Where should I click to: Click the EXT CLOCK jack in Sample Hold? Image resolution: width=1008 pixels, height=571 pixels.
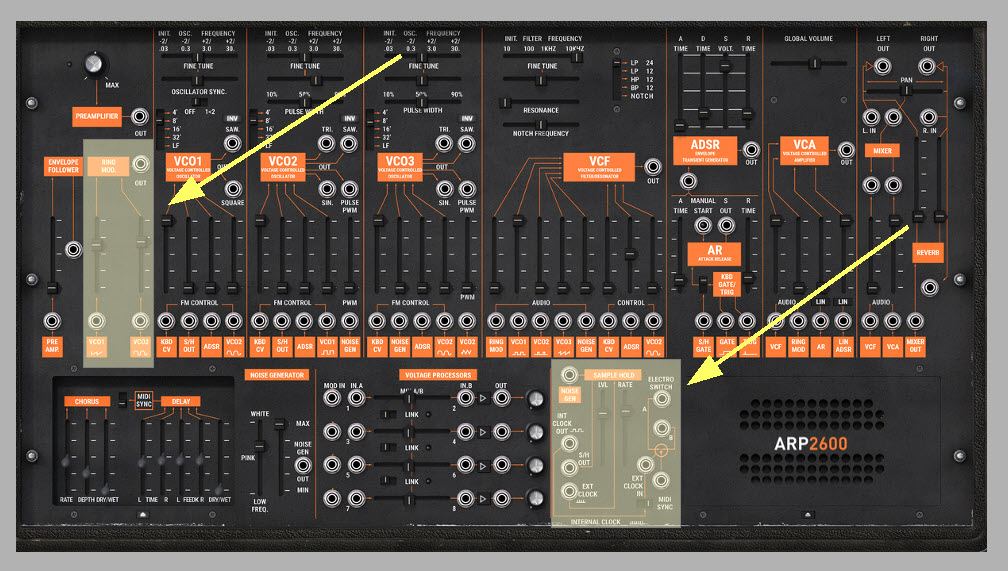pyautogui.click(x=568, y=492)
